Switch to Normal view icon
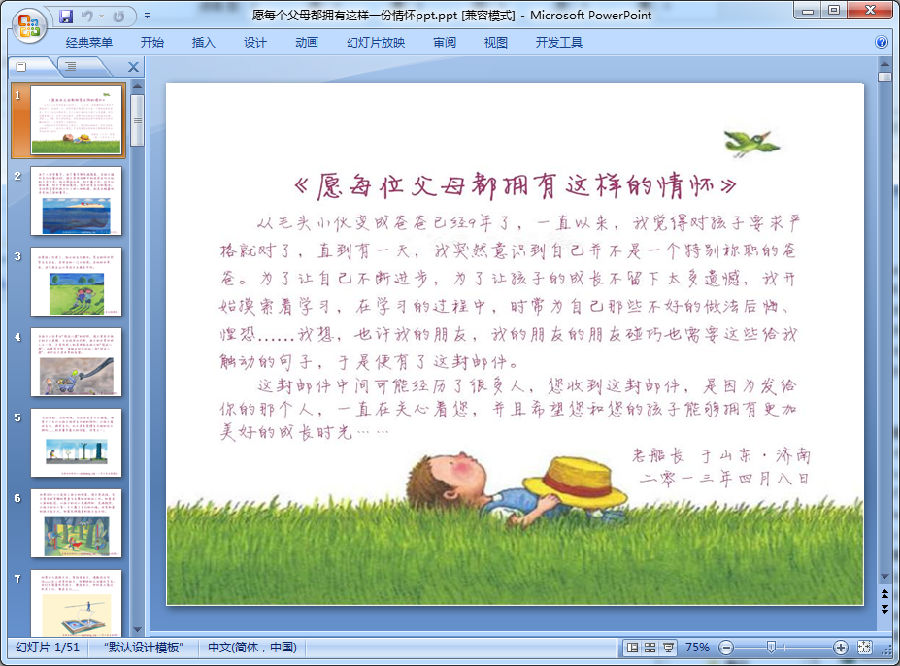Screen dimensions: 900x666 [x=633, y=648]
